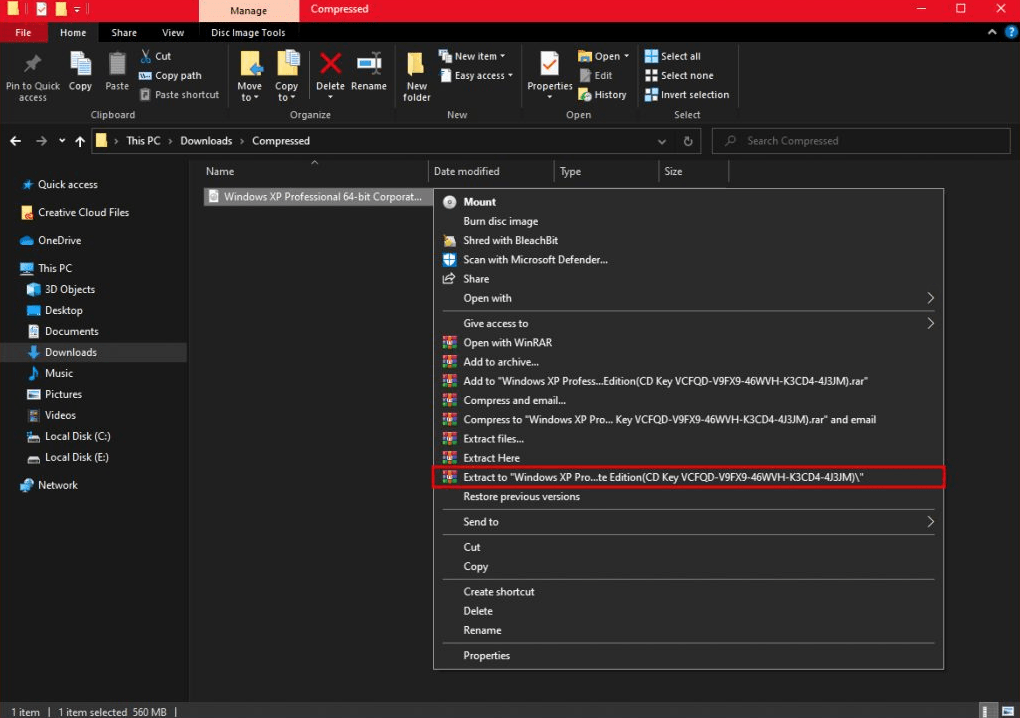Image resolution: width=1020 pixels, height=718 pixels.
Task: Open the Easy access dropdown
Action: tap(477, 76)
